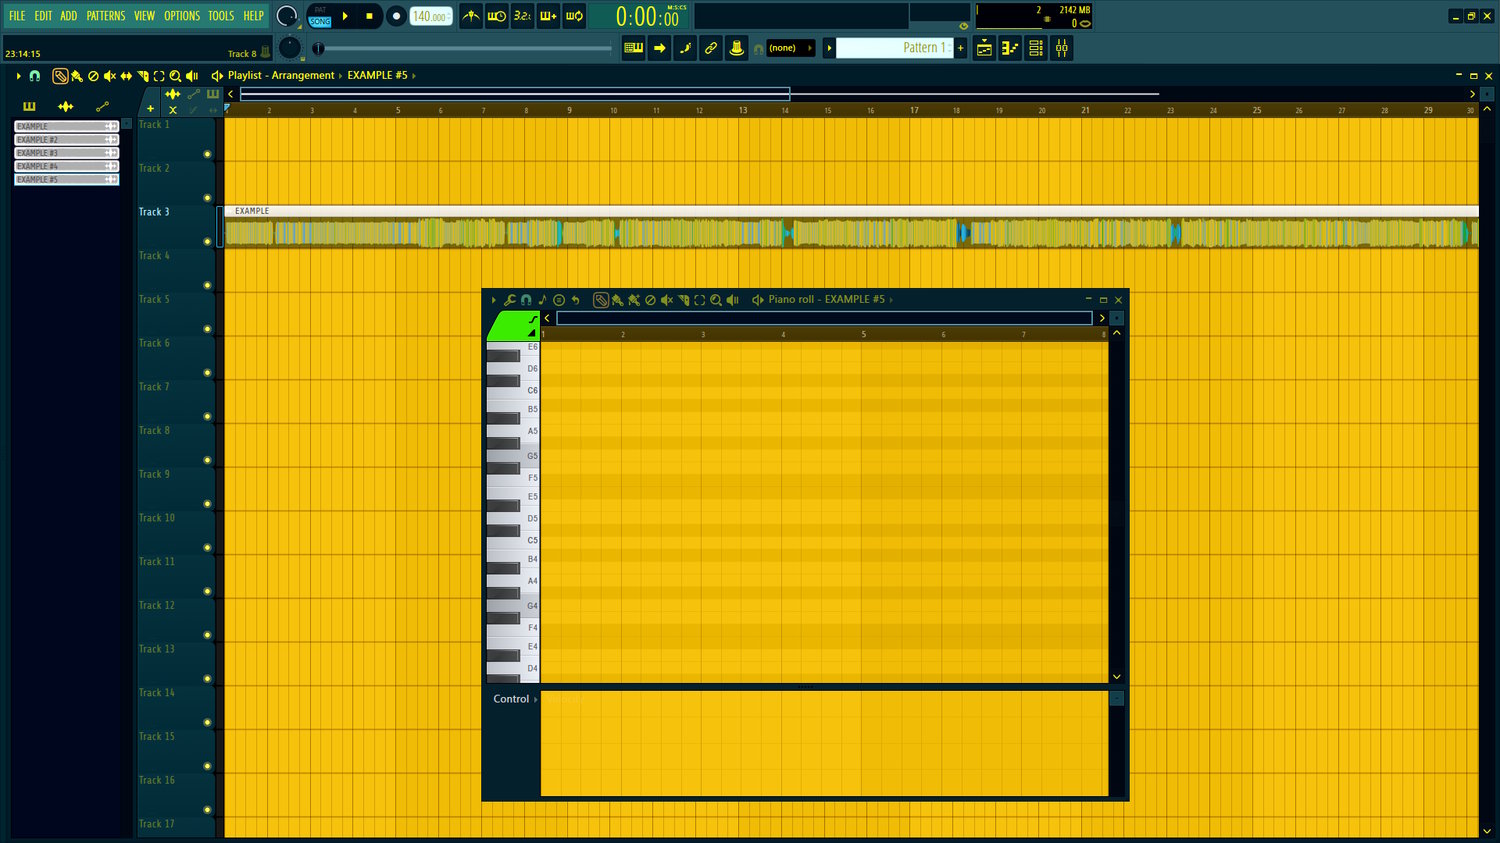
Task: Toggle Piano roll snap magnet icon
Action: point(526,300)
